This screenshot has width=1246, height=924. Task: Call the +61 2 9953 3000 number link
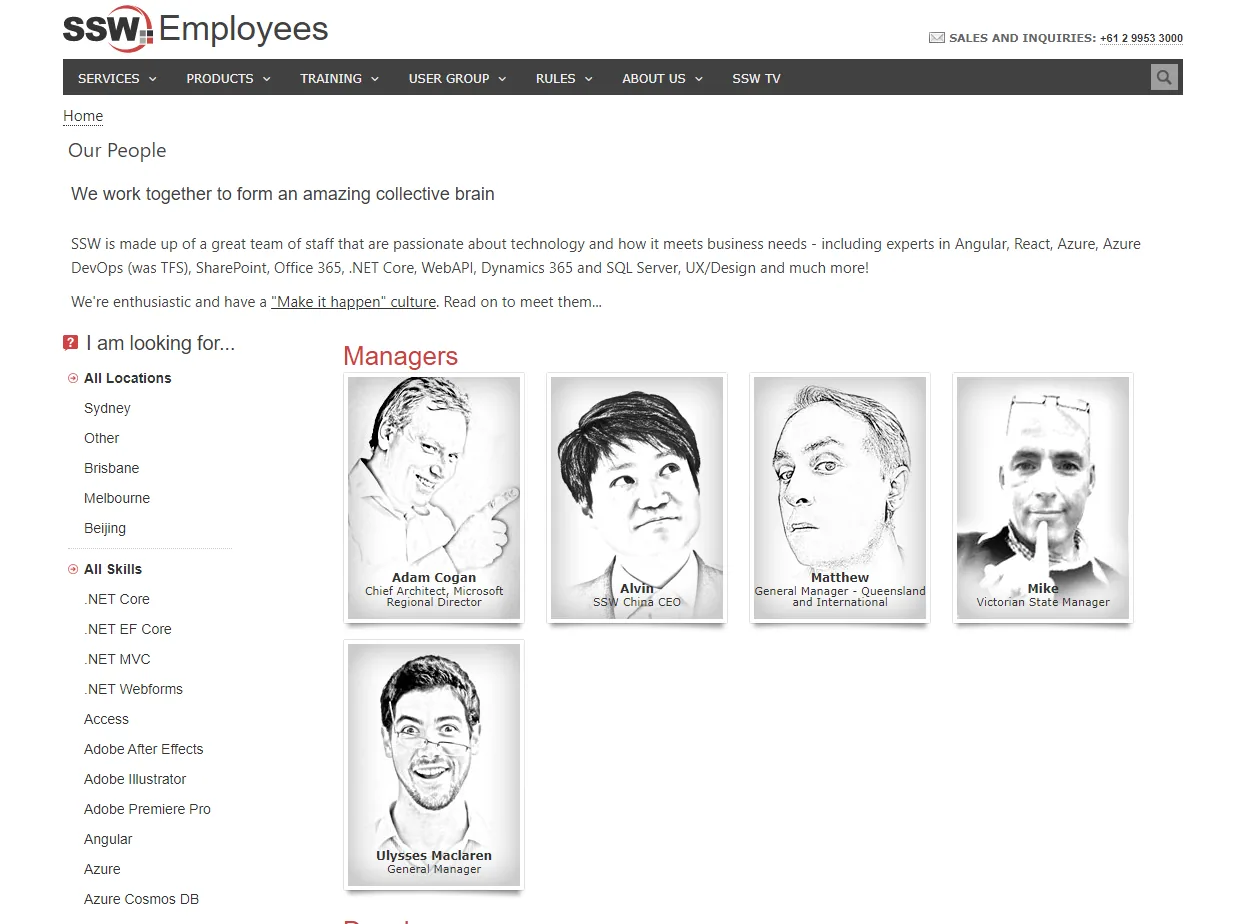click(x=1141, y=38)
